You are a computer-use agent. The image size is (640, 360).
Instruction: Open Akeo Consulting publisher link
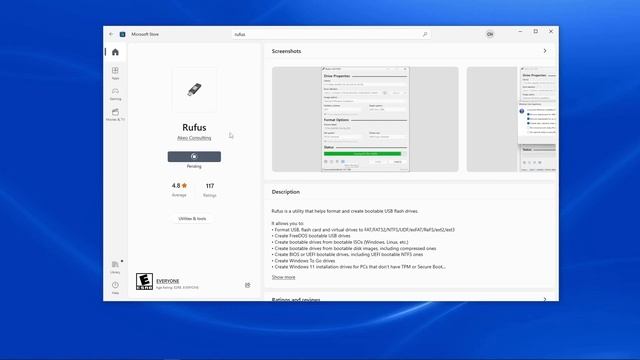[x=194, y=138]
